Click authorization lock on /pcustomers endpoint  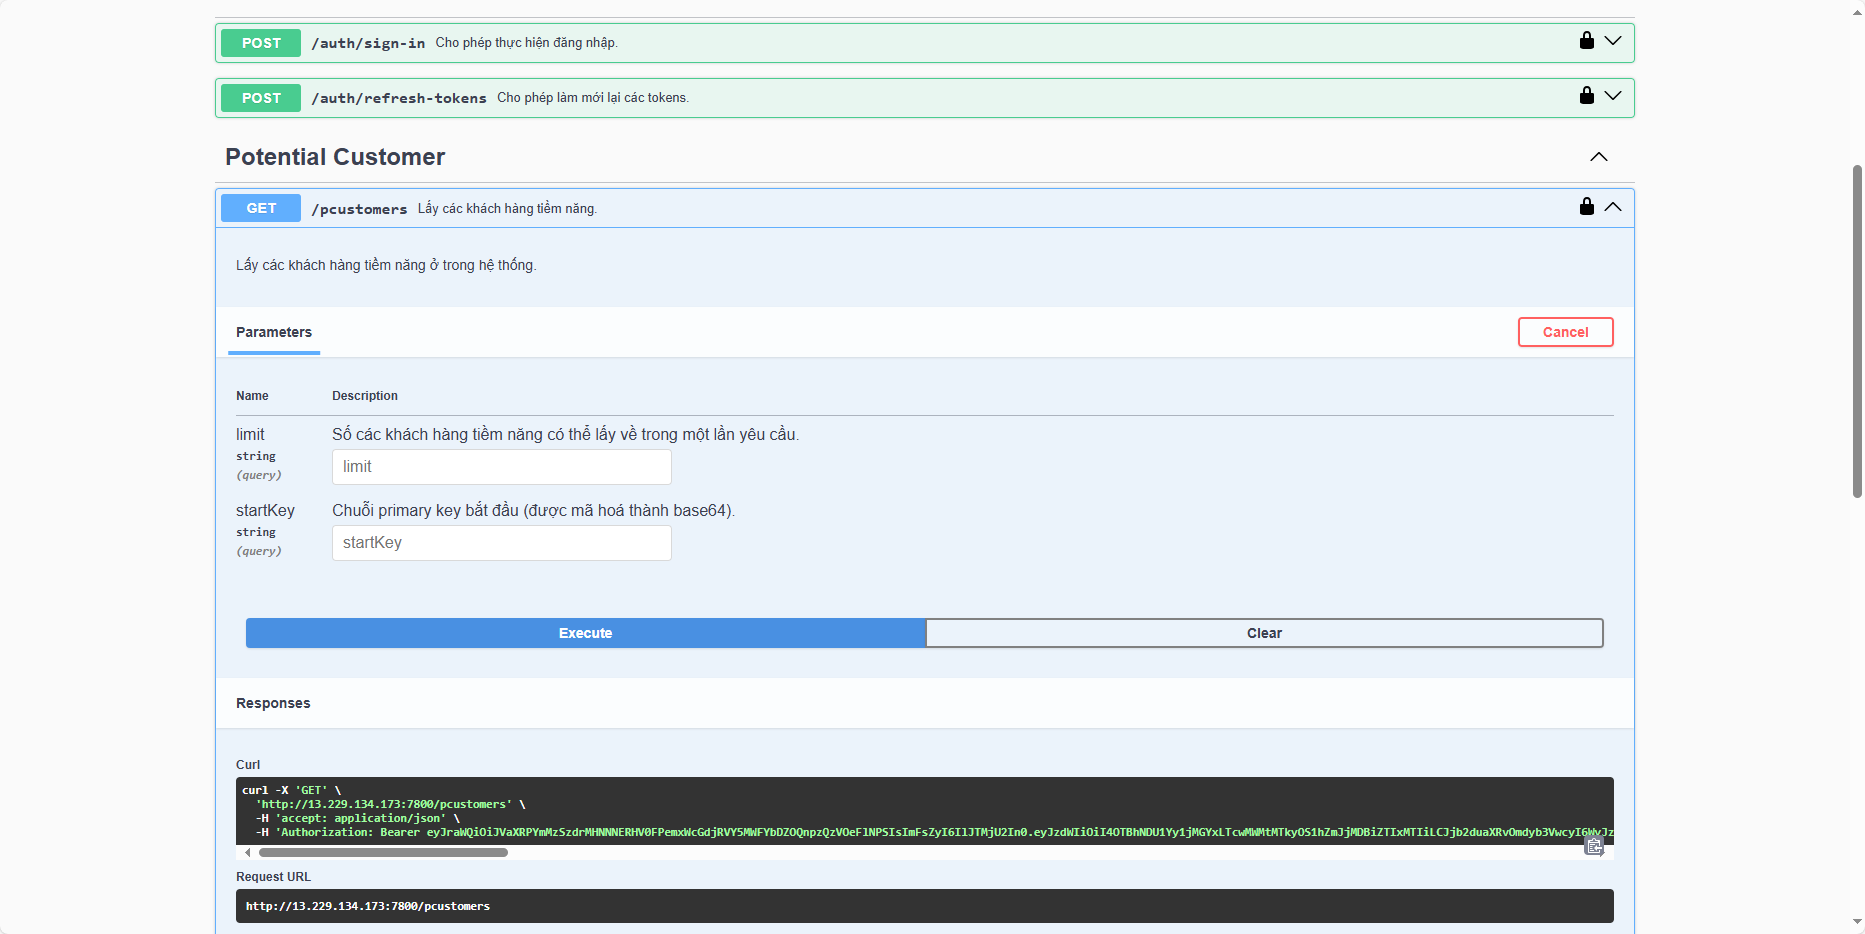coord(1586,207)
